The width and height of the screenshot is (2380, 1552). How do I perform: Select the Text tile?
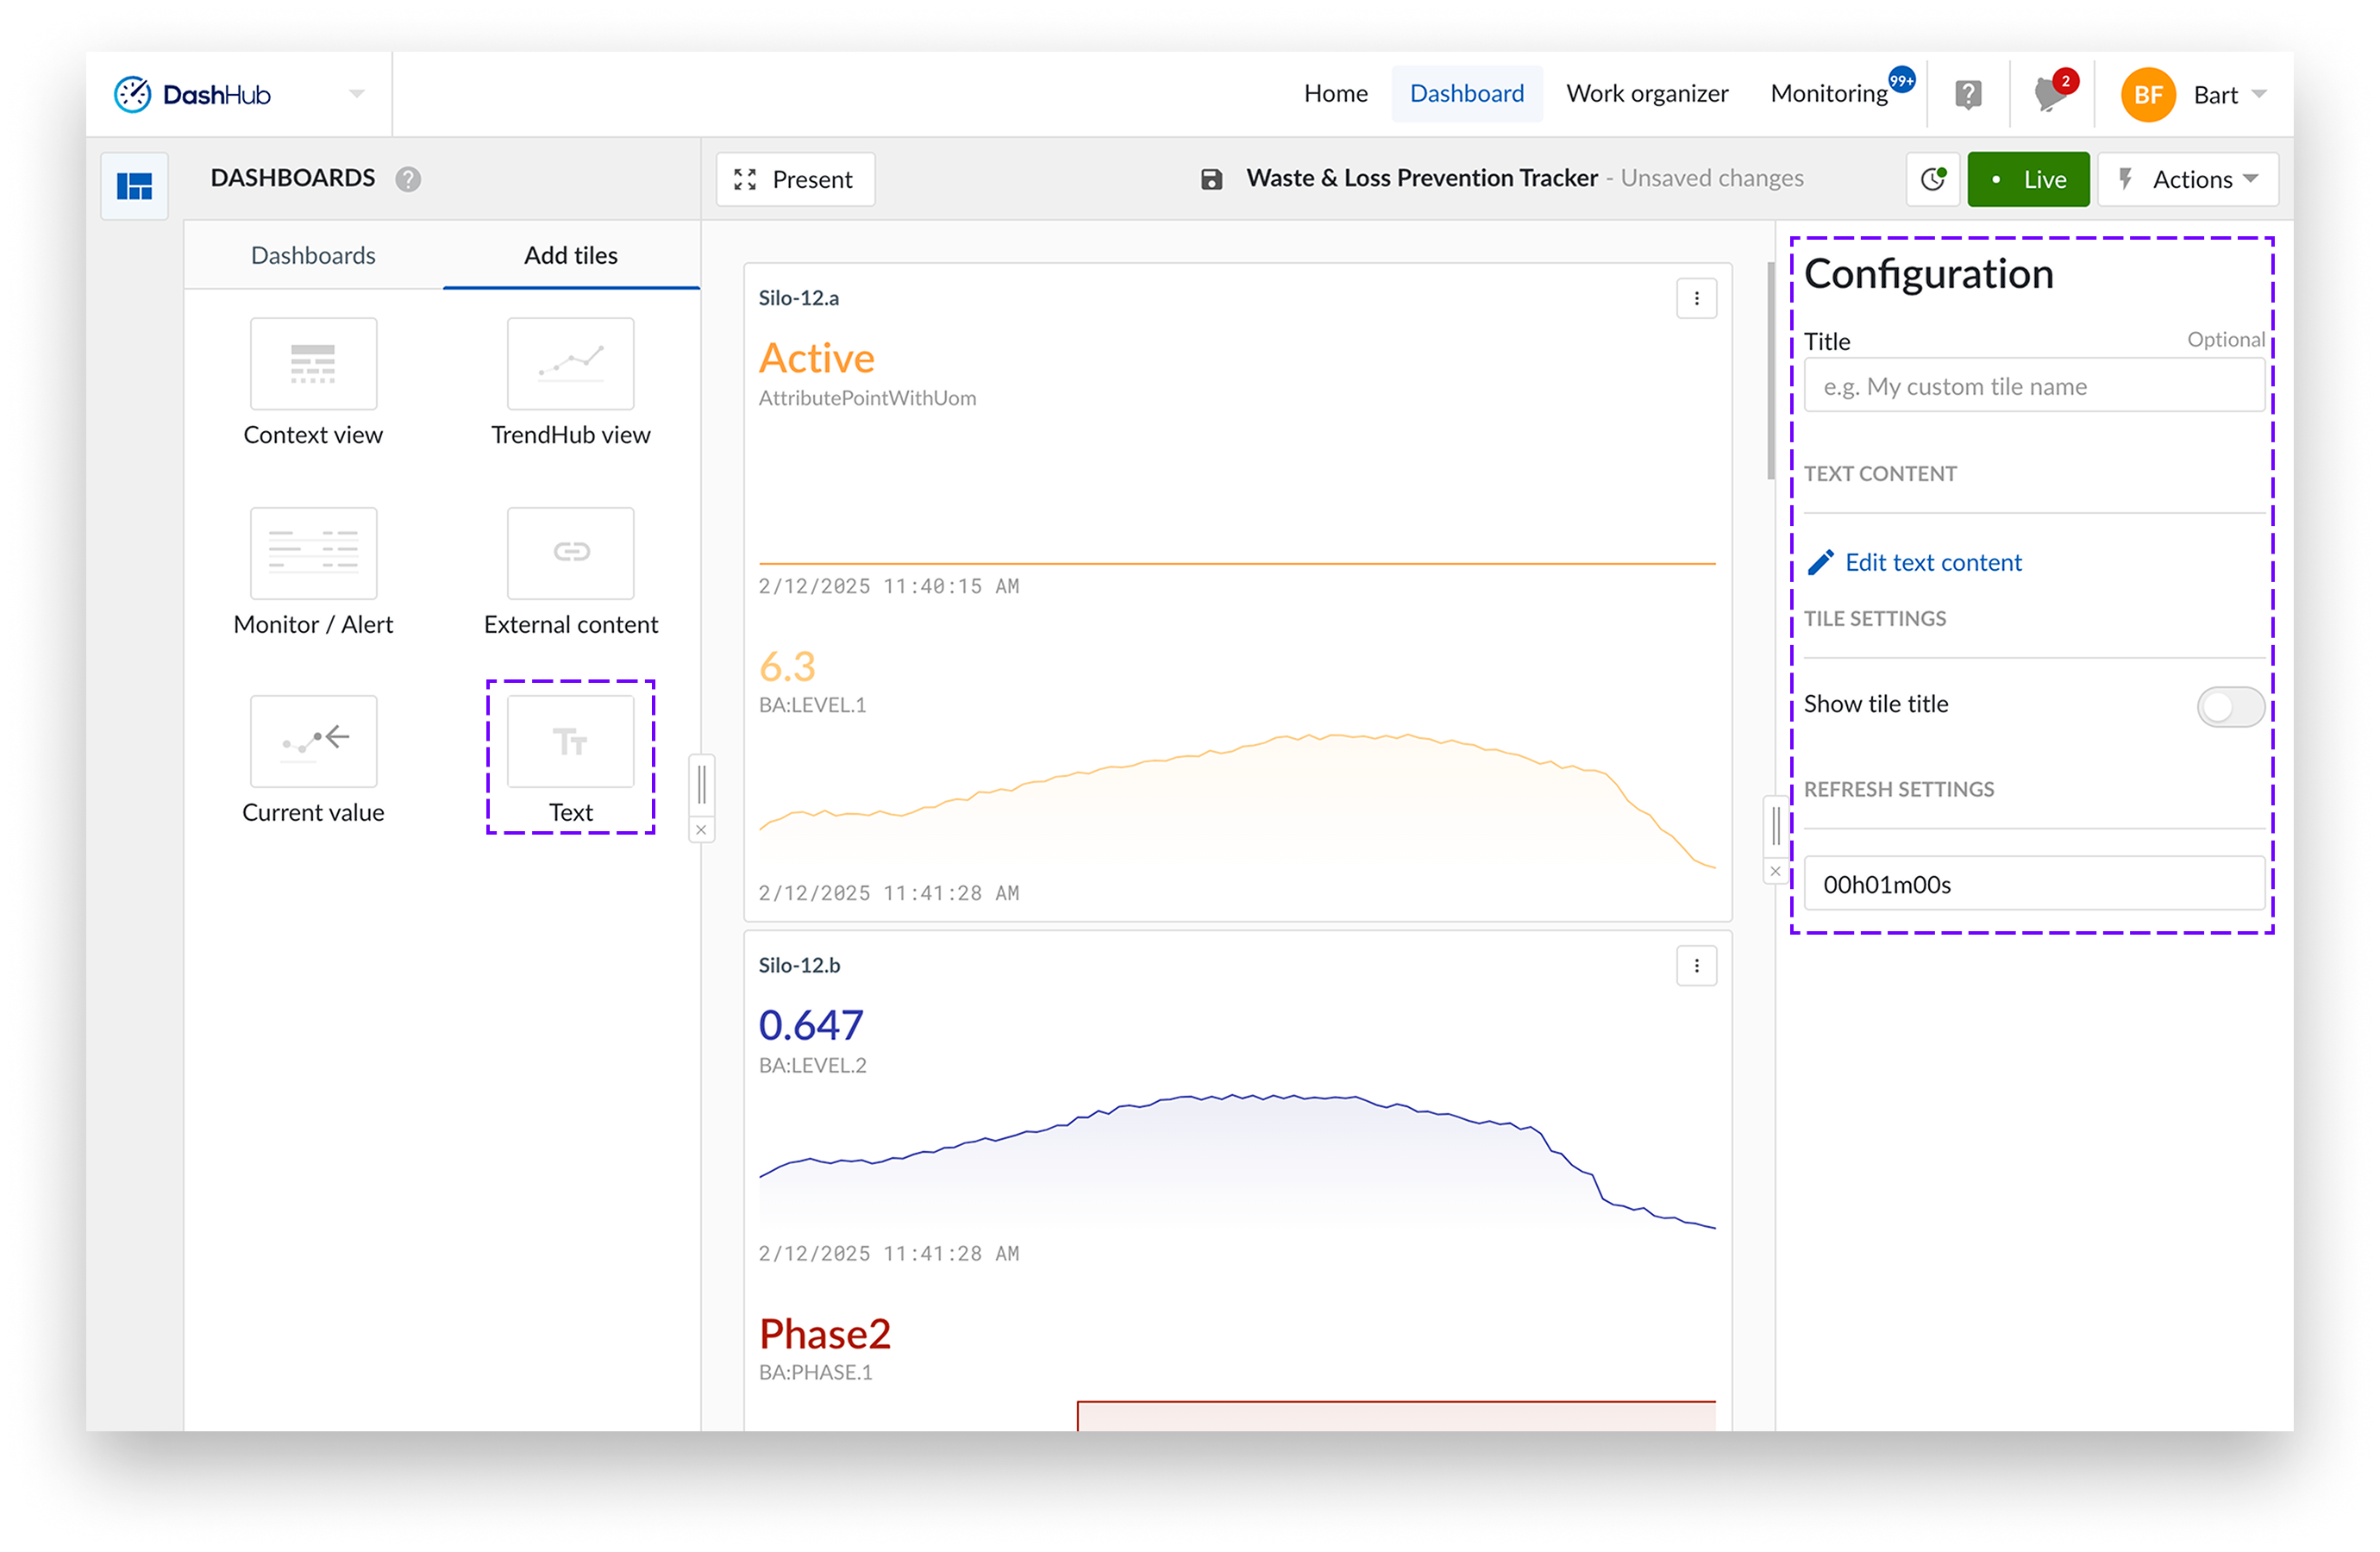[x=570, y=743]
